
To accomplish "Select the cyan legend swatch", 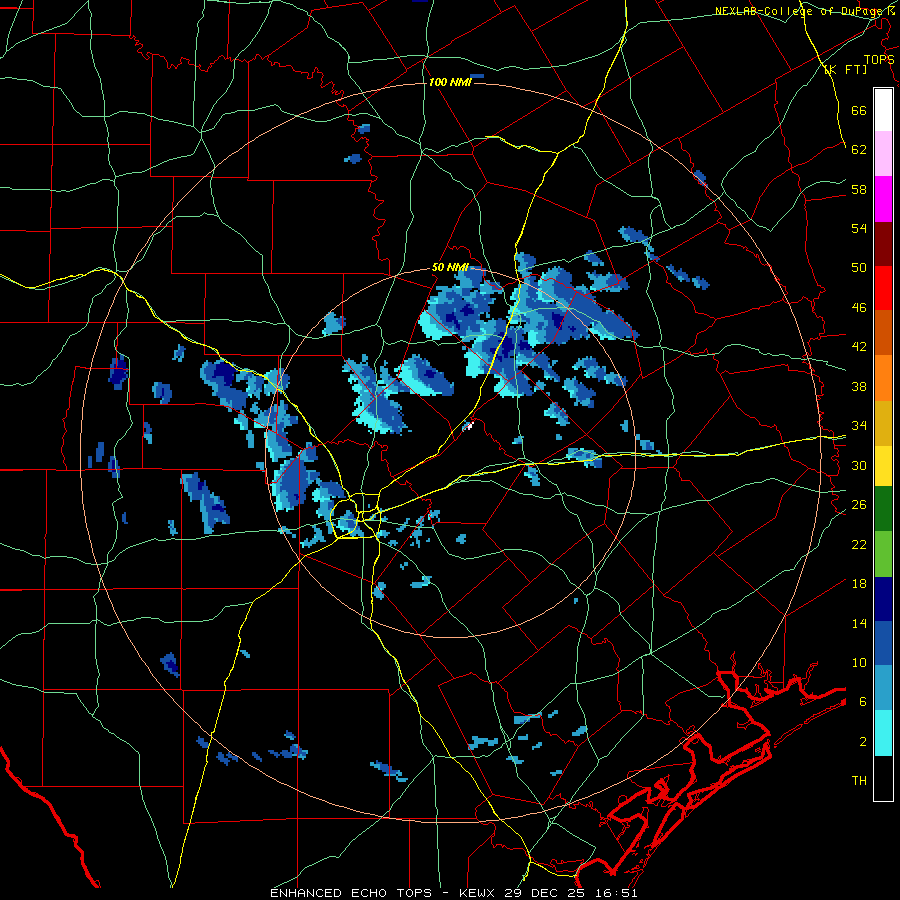I will 883,733.
